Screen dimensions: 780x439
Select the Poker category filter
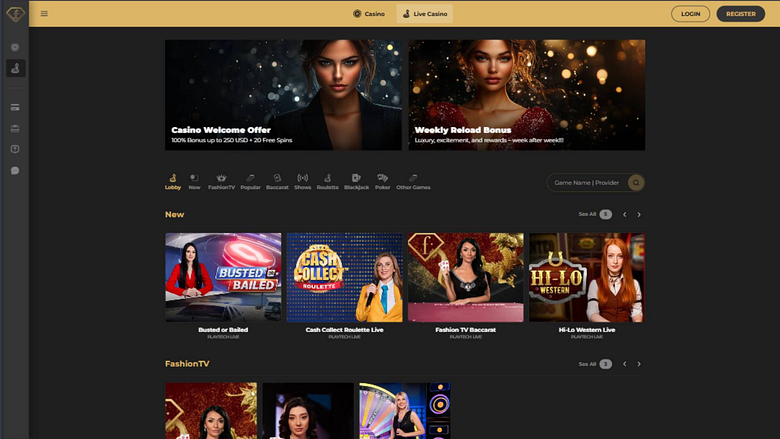(383, 182)
